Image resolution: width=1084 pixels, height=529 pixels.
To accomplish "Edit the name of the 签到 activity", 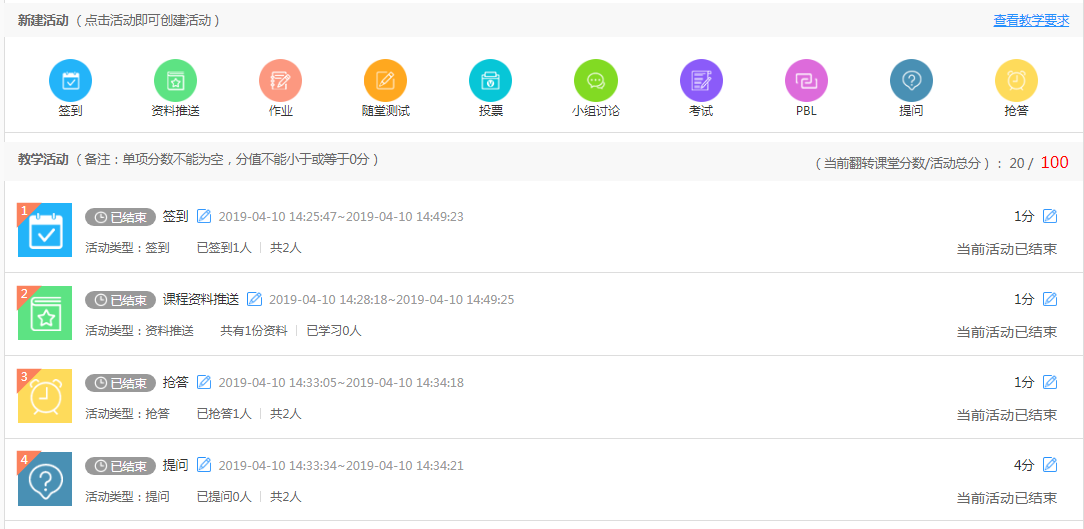I will coord(204,216).
